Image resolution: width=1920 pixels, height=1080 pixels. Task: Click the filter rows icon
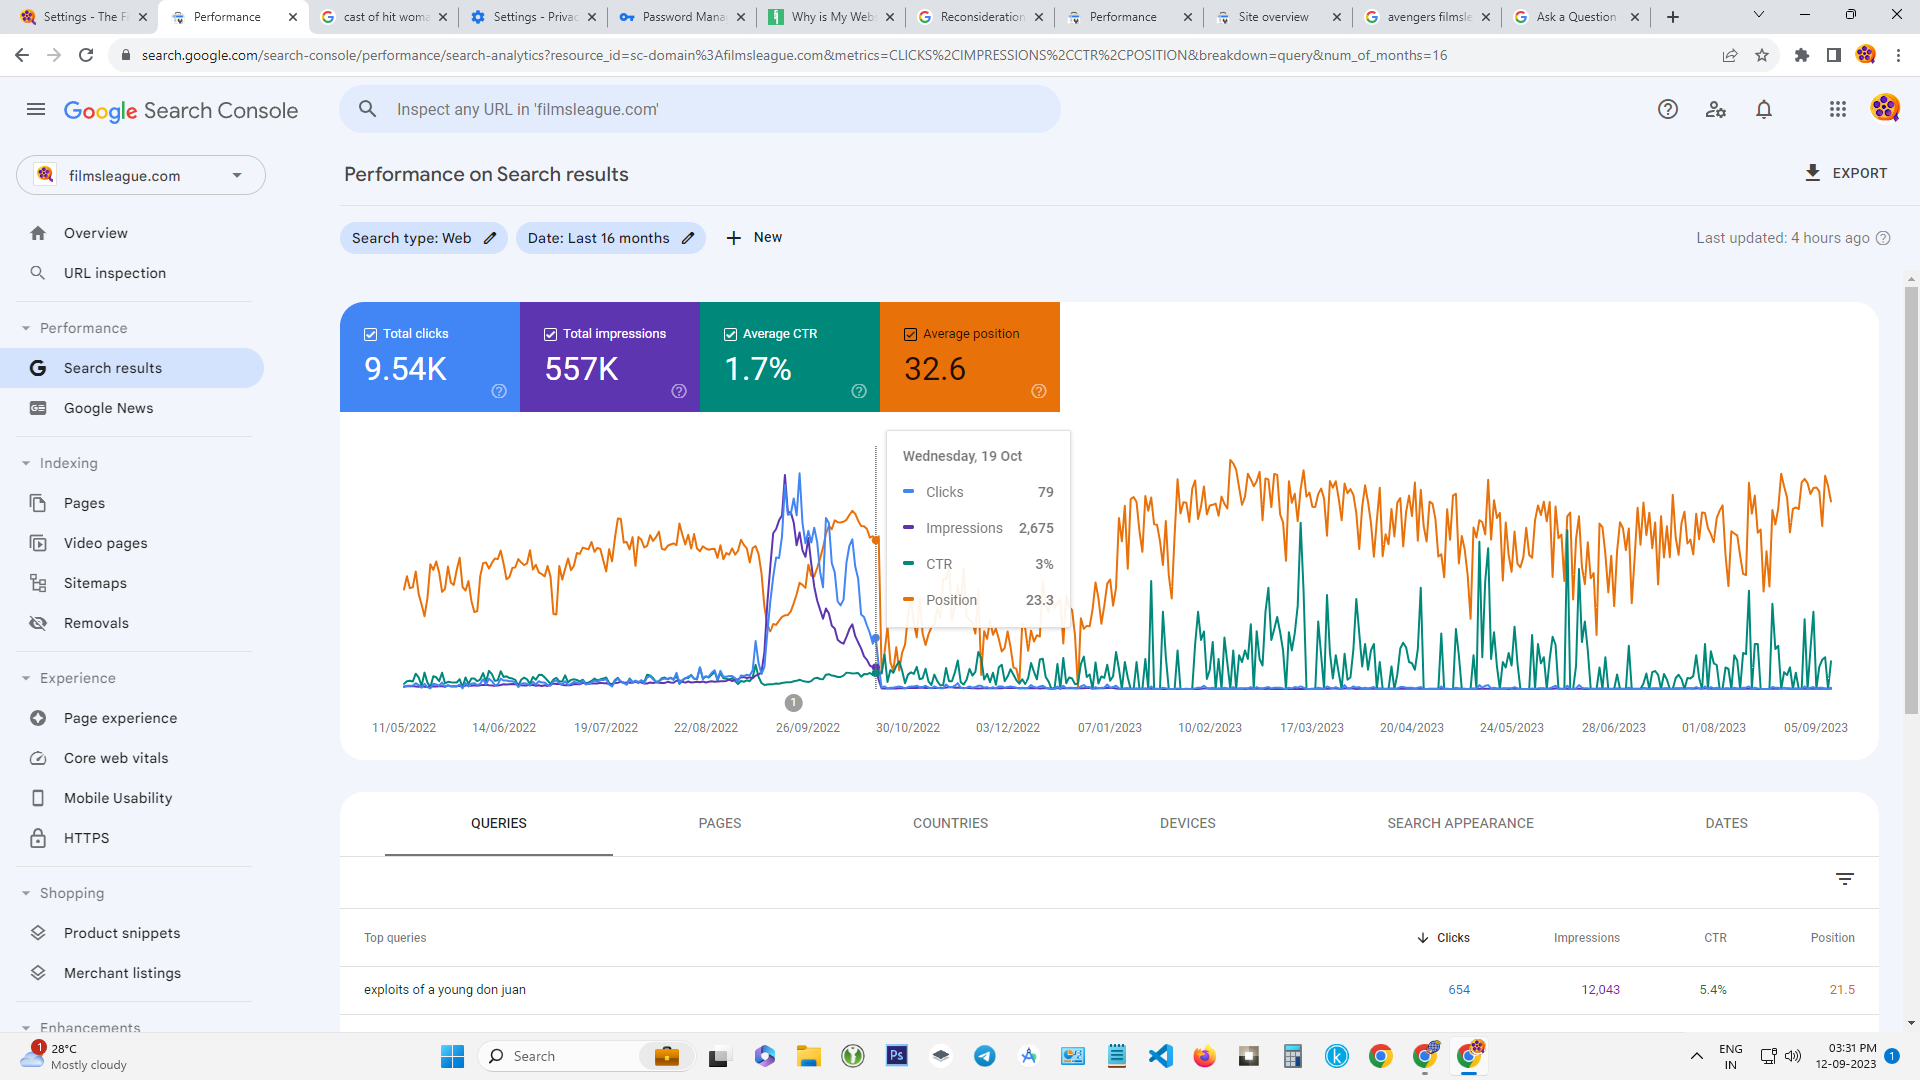coord(1845,879)
